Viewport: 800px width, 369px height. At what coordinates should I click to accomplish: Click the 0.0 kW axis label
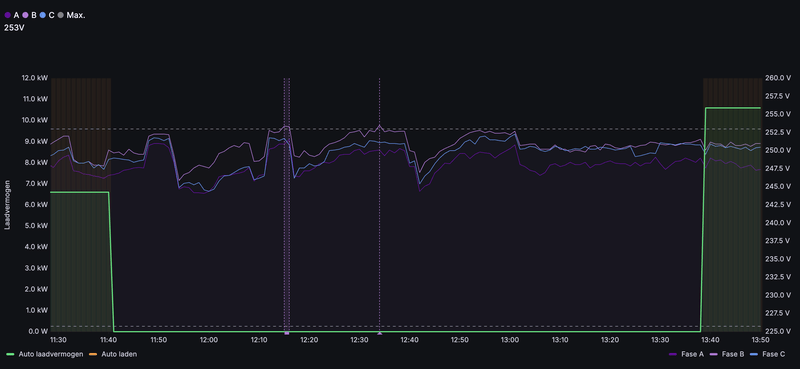[39, 331]
